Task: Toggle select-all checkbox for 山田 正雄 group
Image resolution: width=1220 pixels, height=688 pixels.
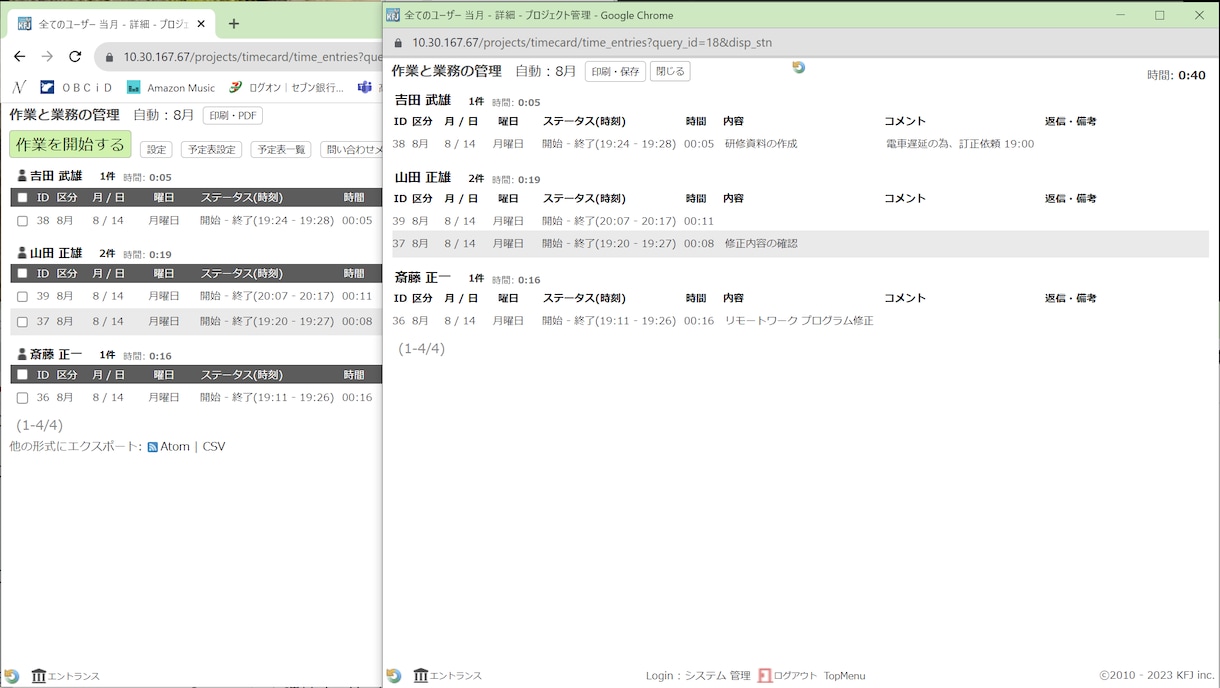Action: pyautogui.click(x=22, y=274)
